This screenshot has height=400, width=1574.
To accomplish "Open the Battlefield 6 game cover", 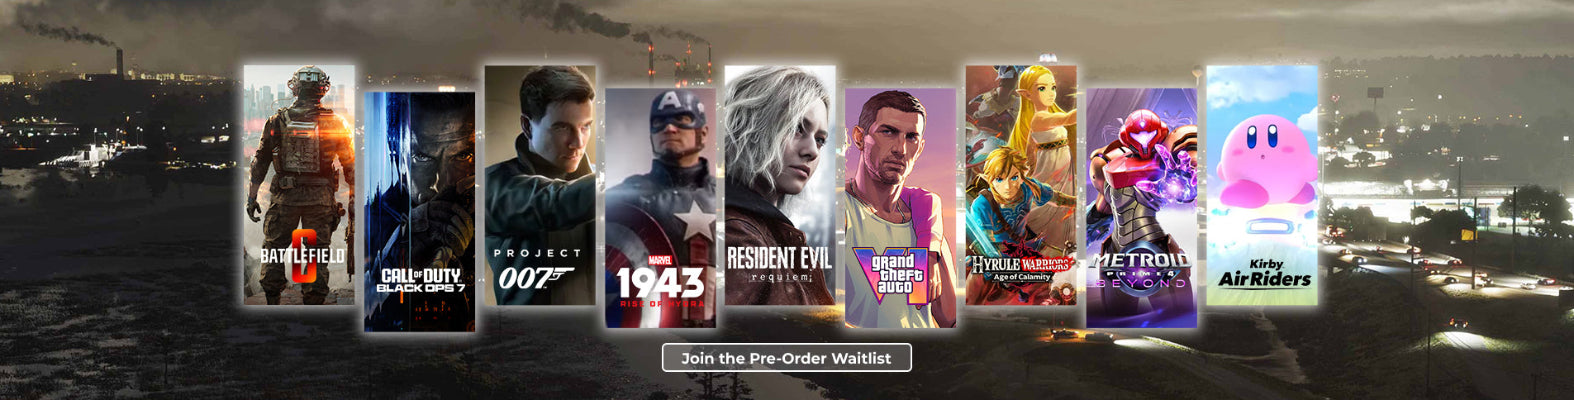I will [299, 185].
